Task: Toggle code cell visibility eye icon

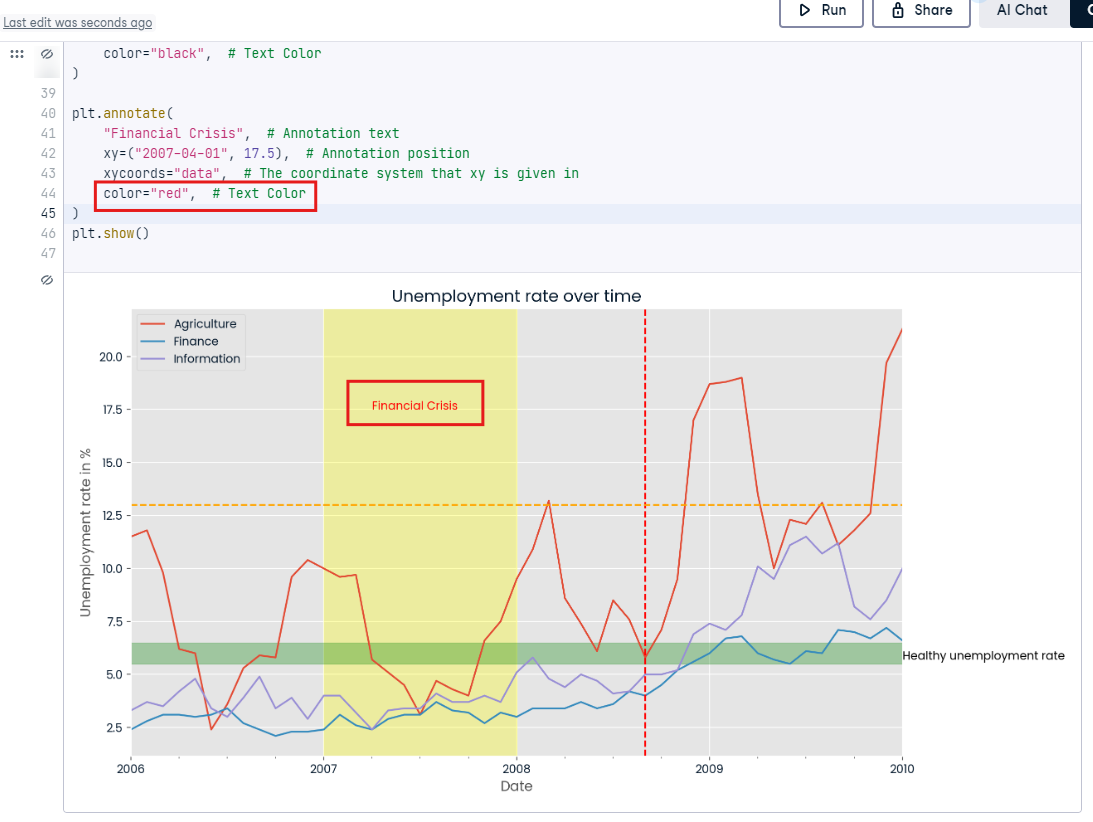Action: [x=47, y=54]
